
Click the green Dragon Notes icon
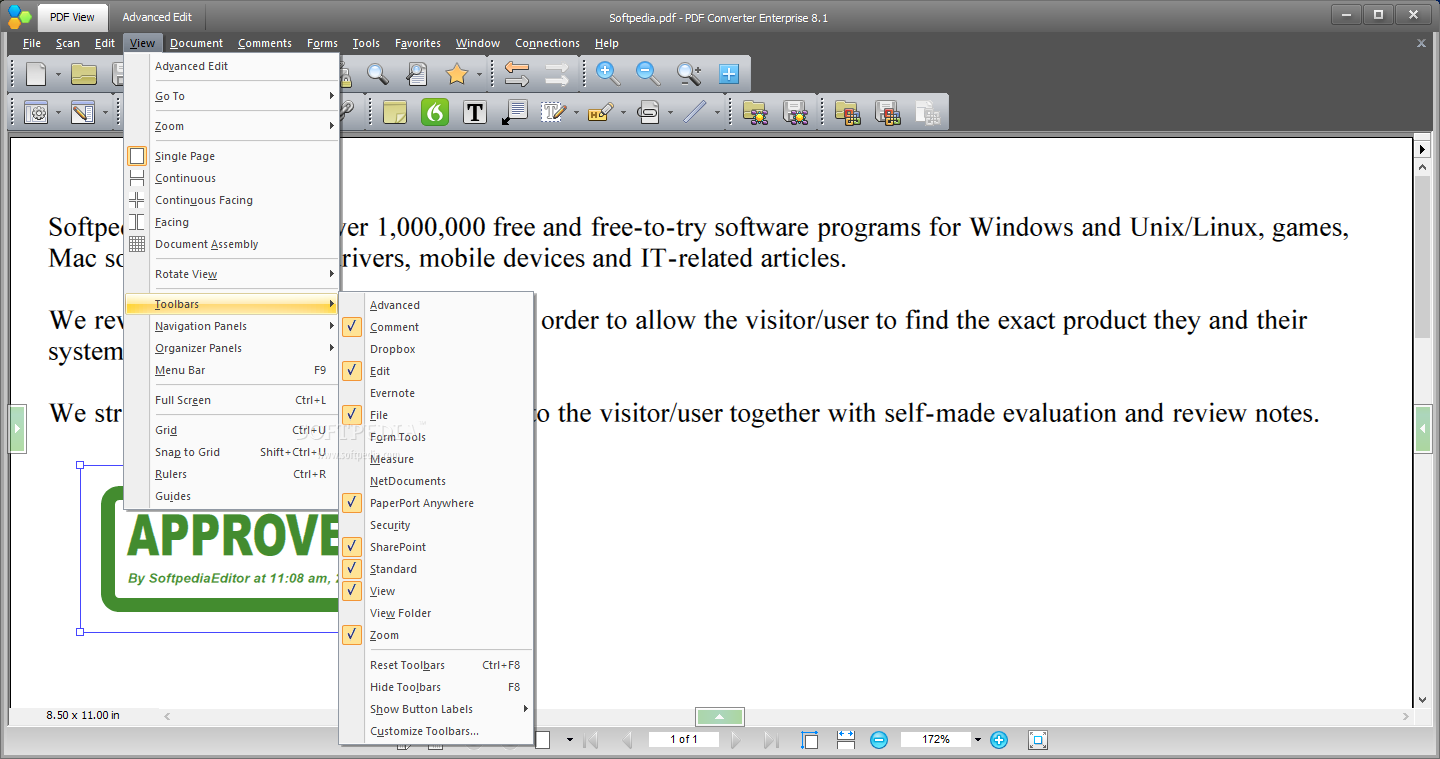(435, 112)
